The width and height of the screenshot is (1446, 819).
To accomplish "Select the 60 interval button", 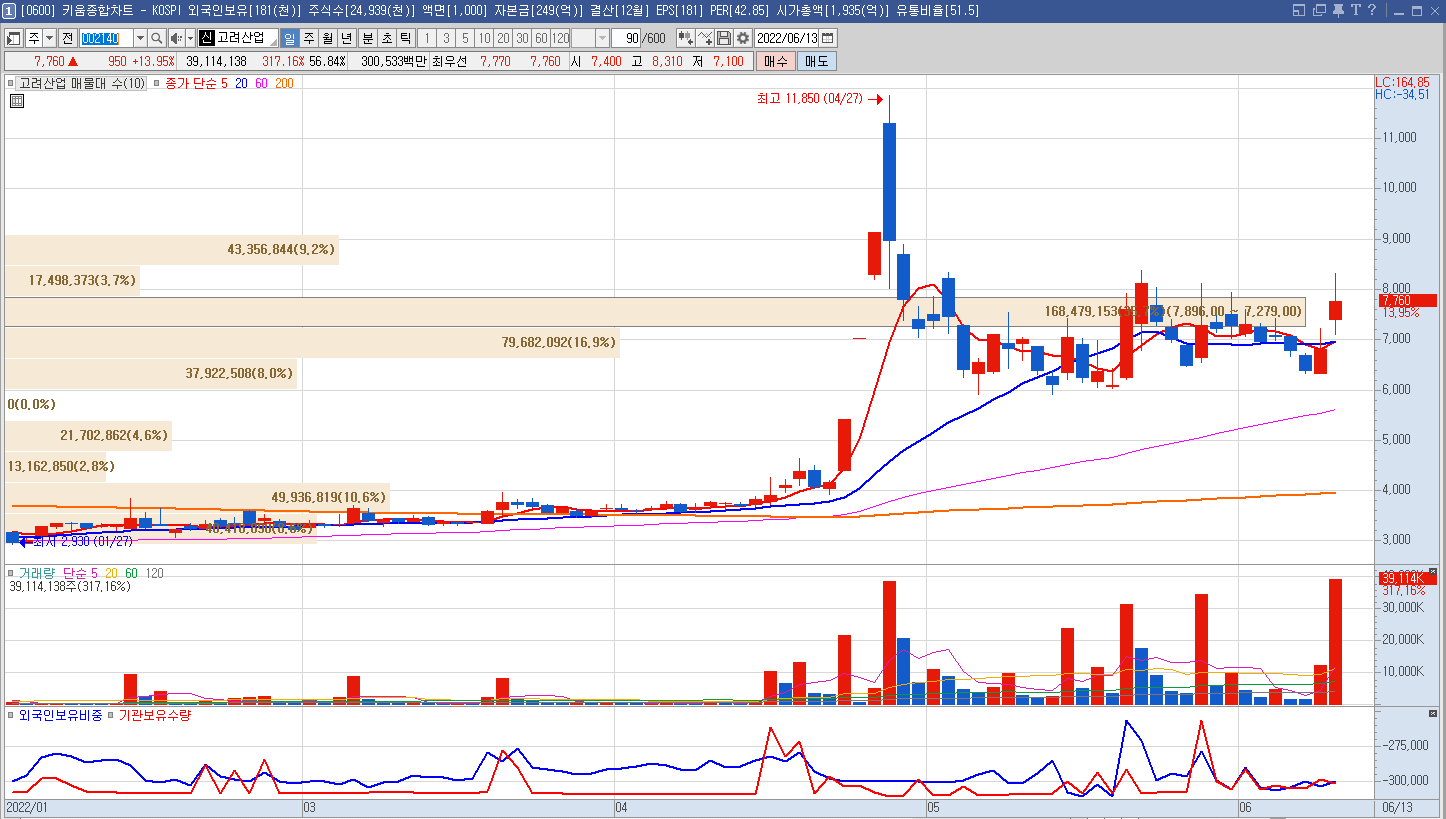I will click(x=541, y=38).
